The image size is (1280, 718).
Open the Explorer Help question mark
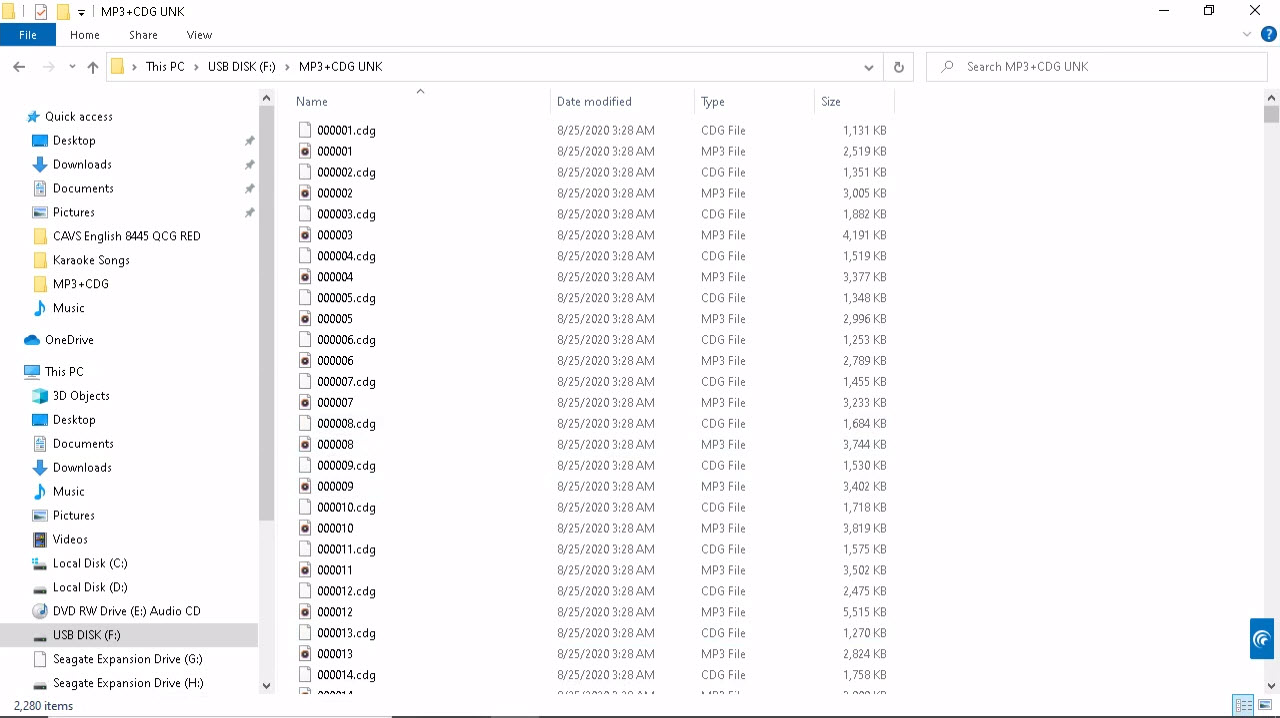pos(1269,34)
